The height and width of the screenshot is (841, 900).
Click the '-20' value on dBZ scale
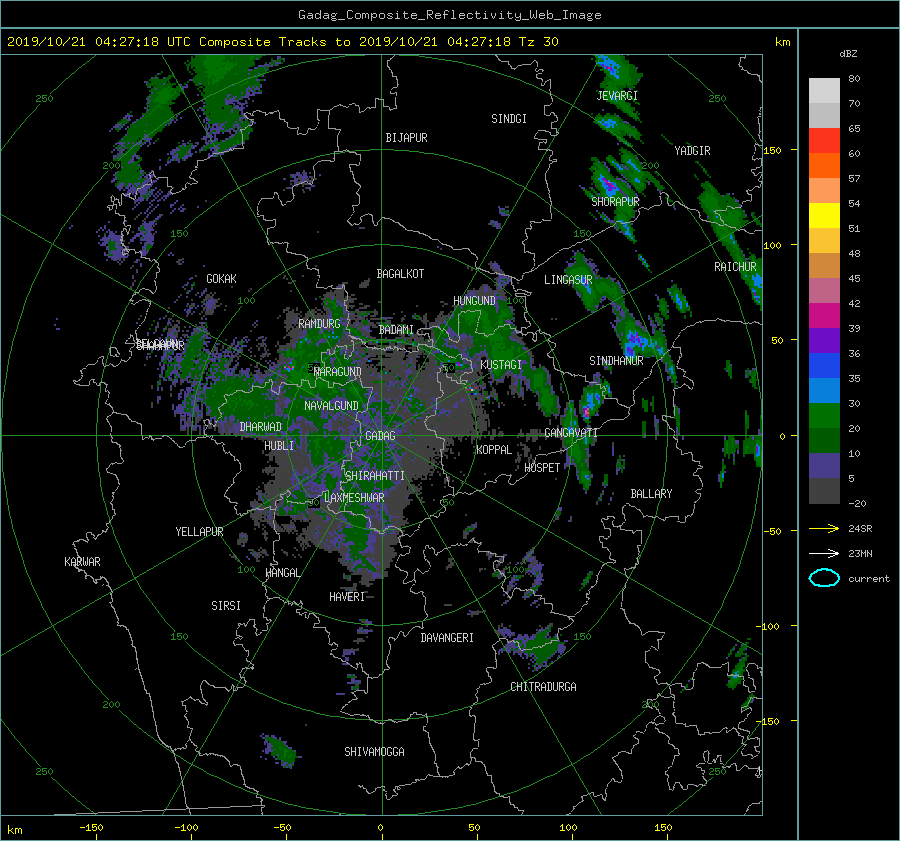(857, 503)
